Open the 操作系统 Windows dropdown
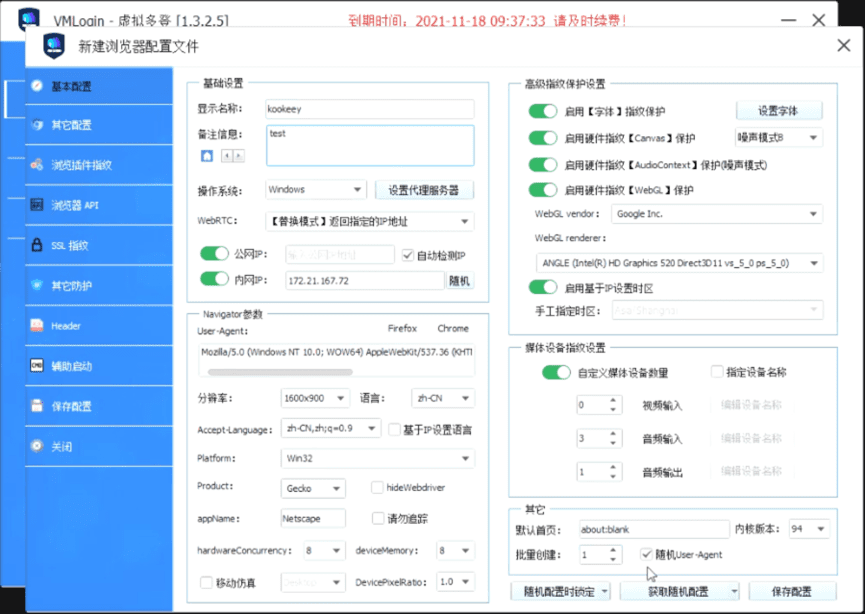Viewport: 866px width, 614px height. point(315,189)
